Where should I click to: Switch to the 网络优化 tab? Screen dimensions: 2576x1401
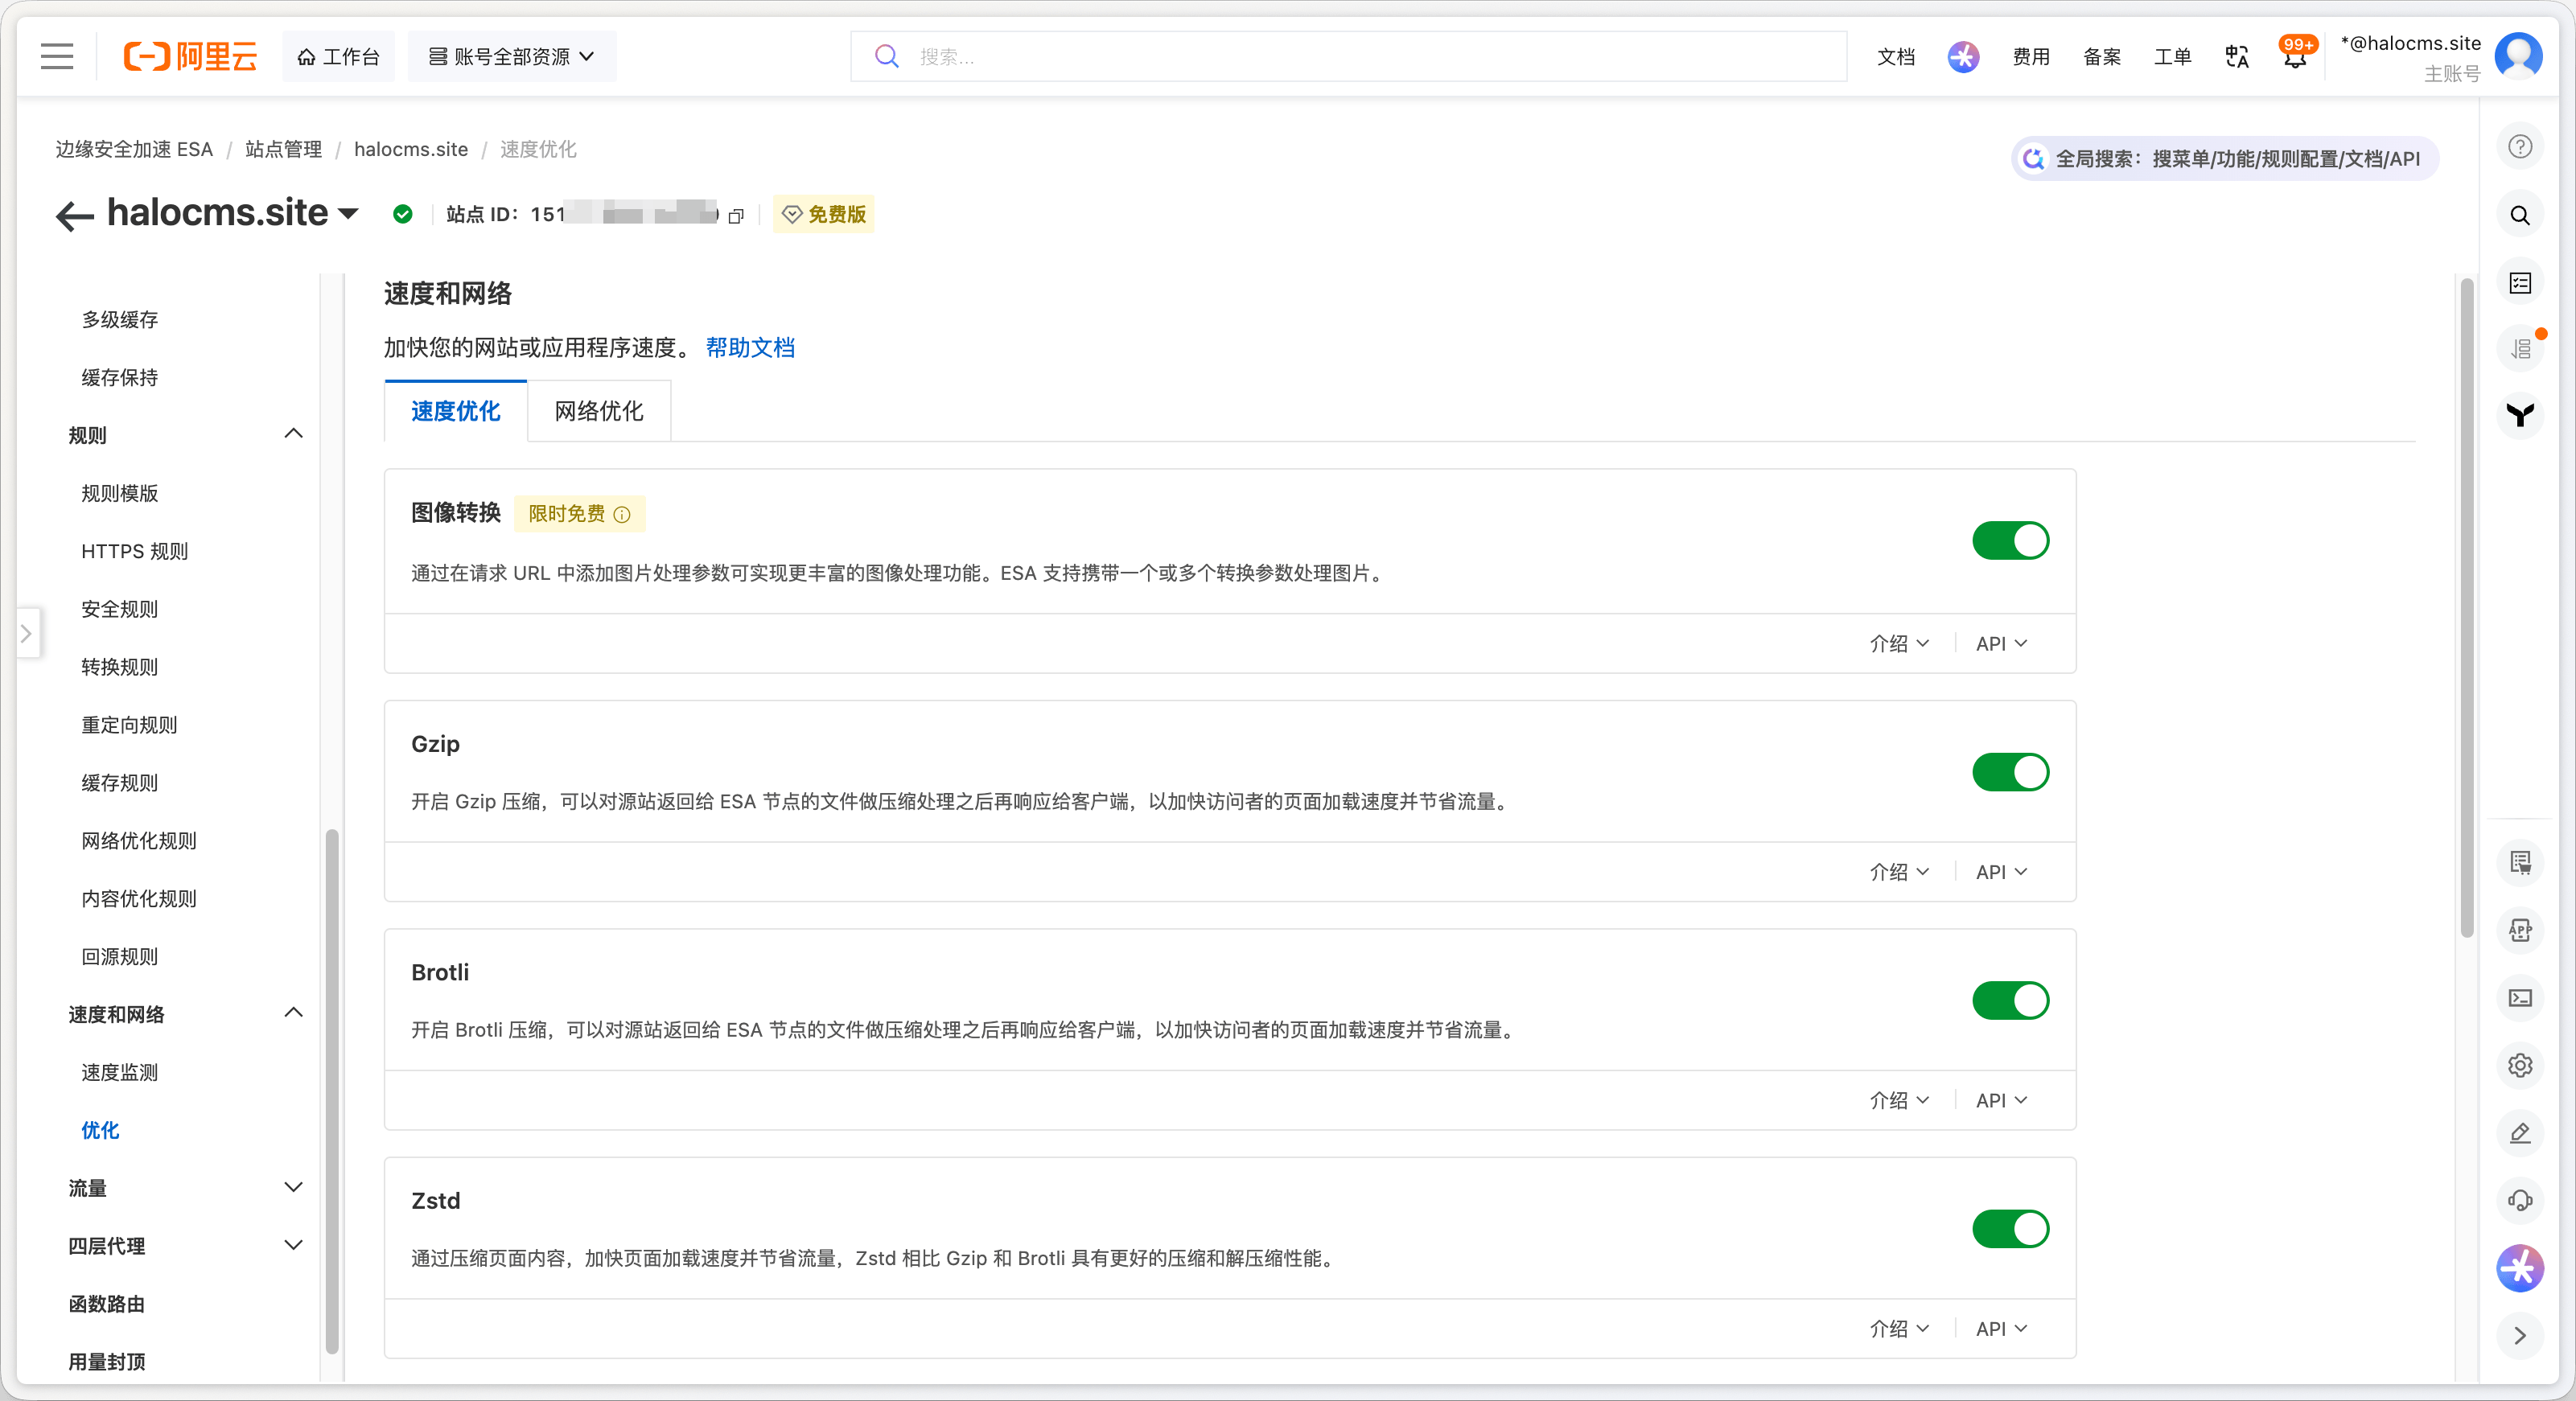coord(598,411)
